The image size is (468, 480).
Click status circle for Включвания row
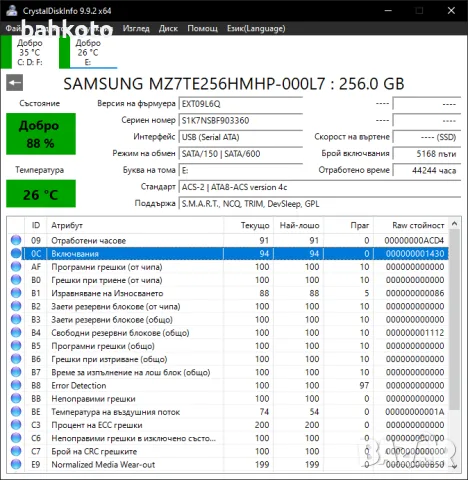pos(16,253)
